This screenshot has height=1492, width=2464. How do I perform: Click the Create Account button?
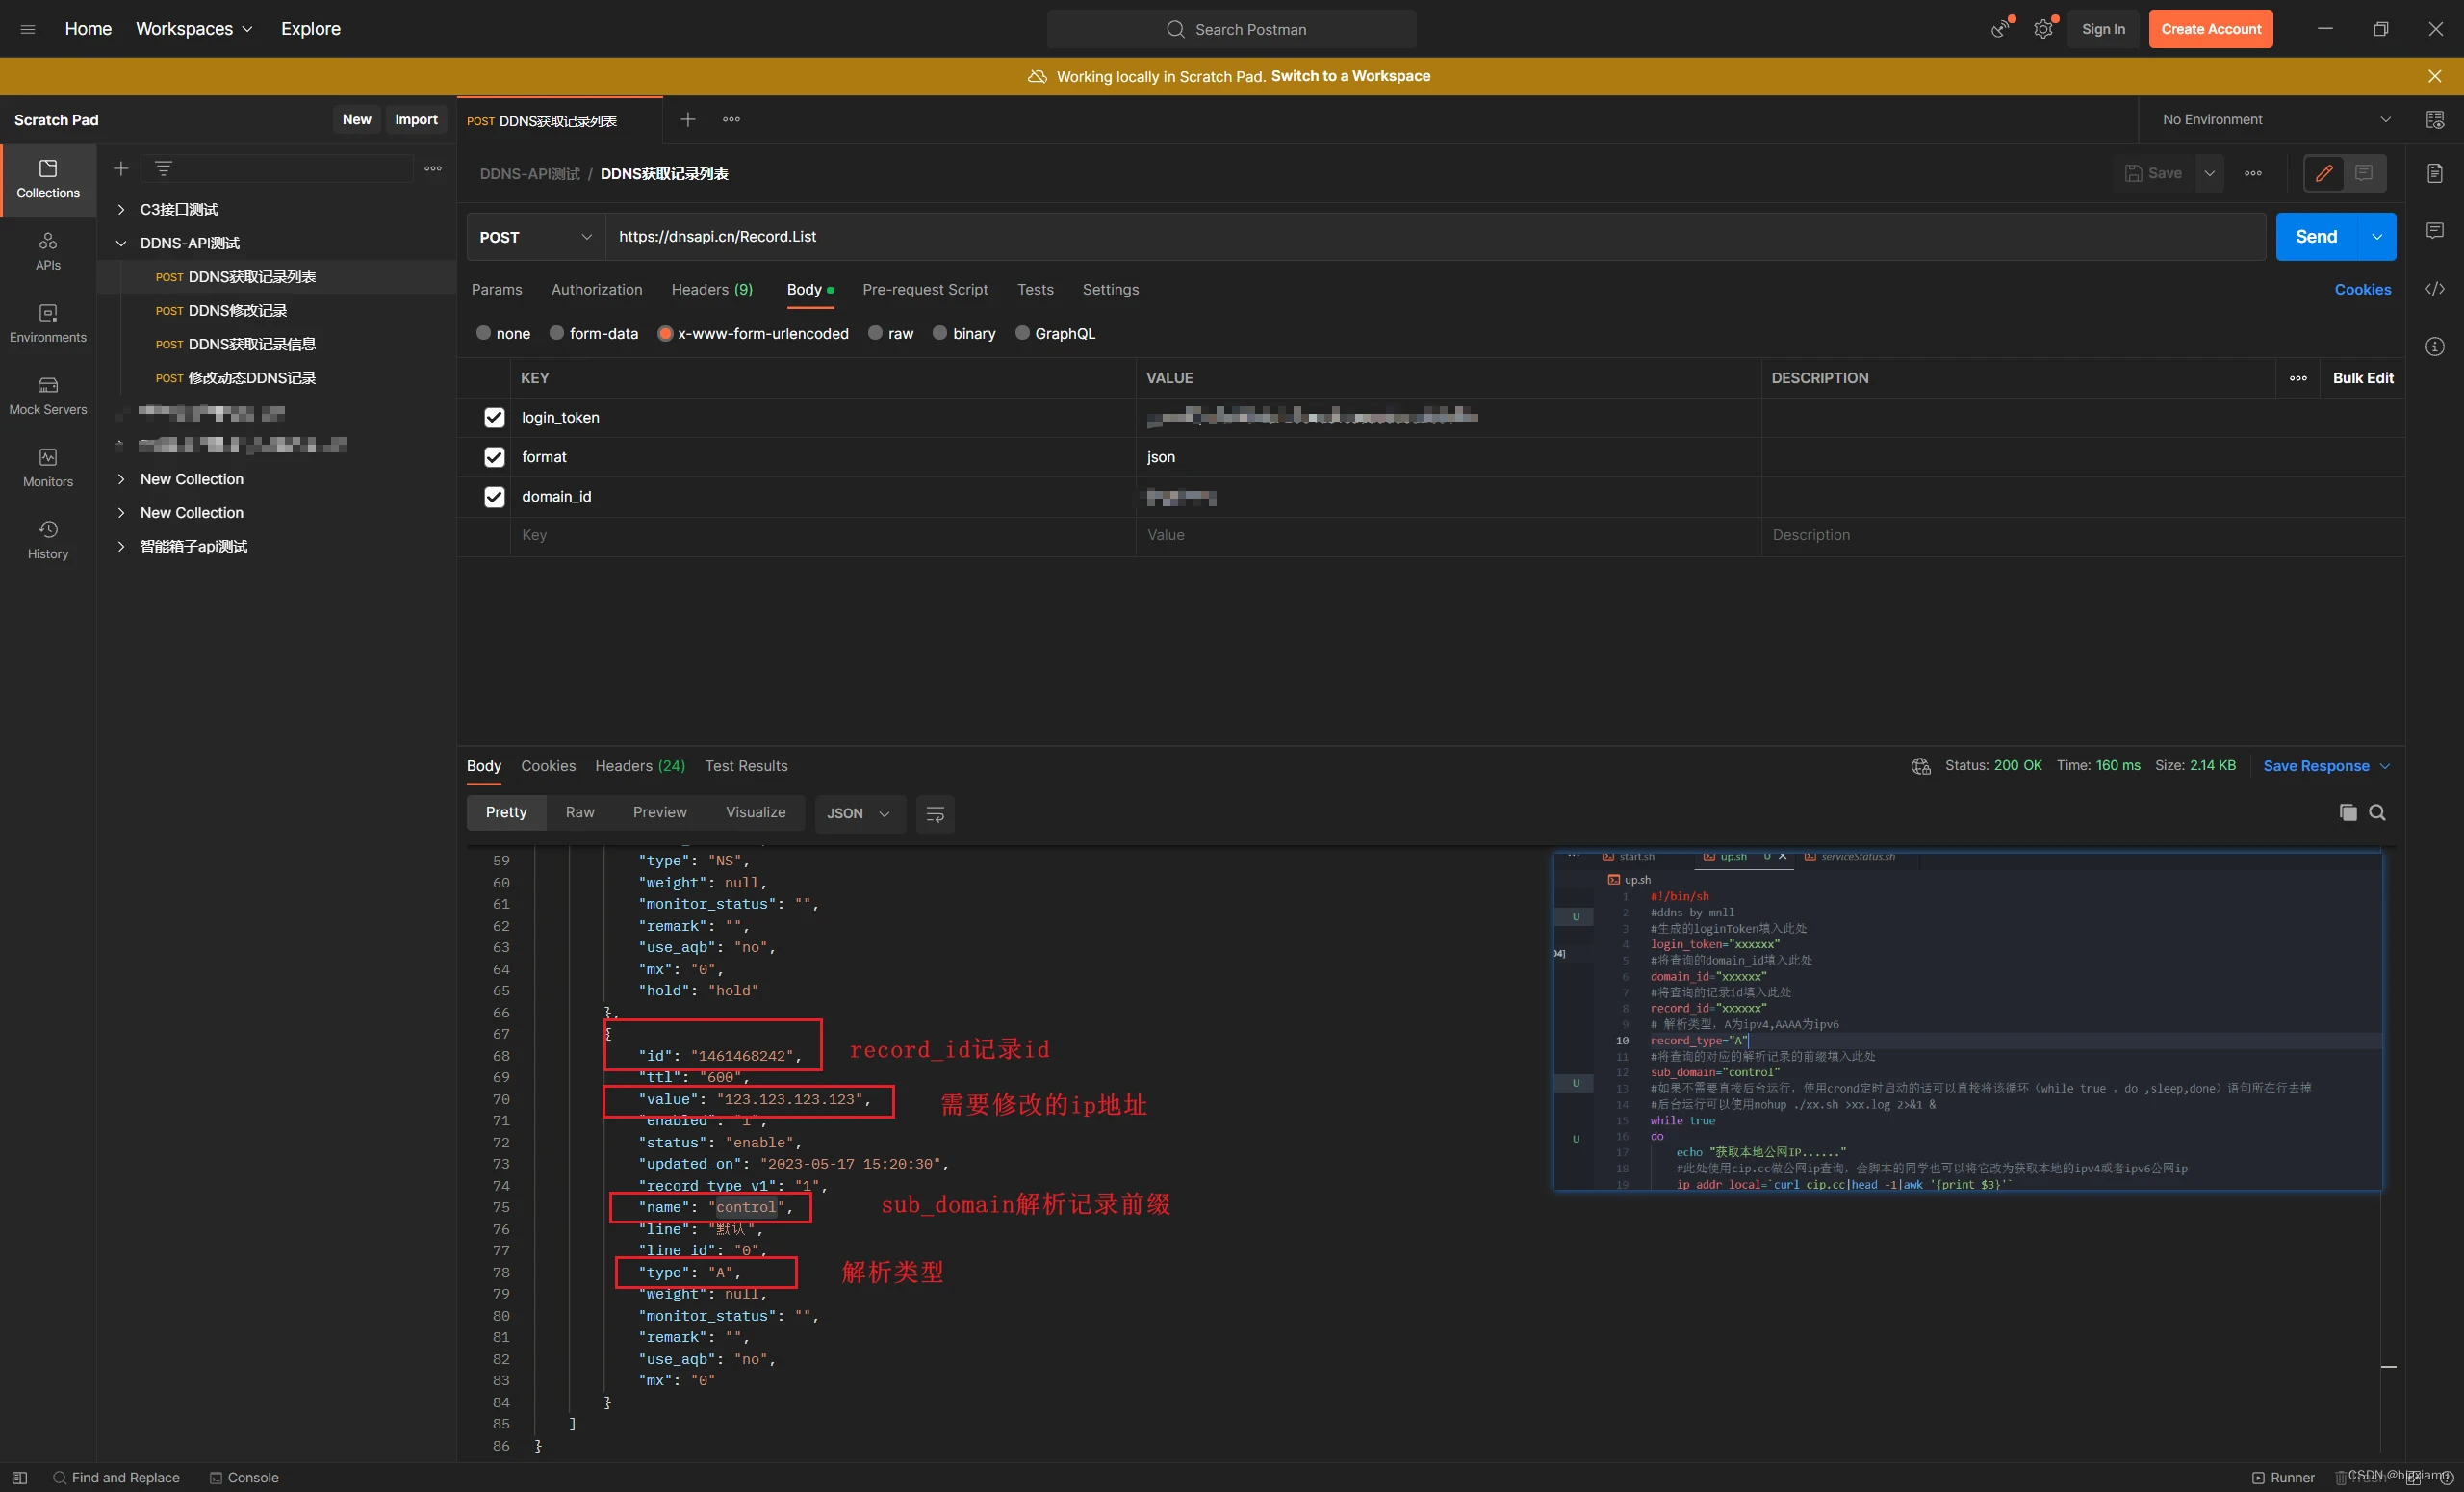[x=2211, y=29]
